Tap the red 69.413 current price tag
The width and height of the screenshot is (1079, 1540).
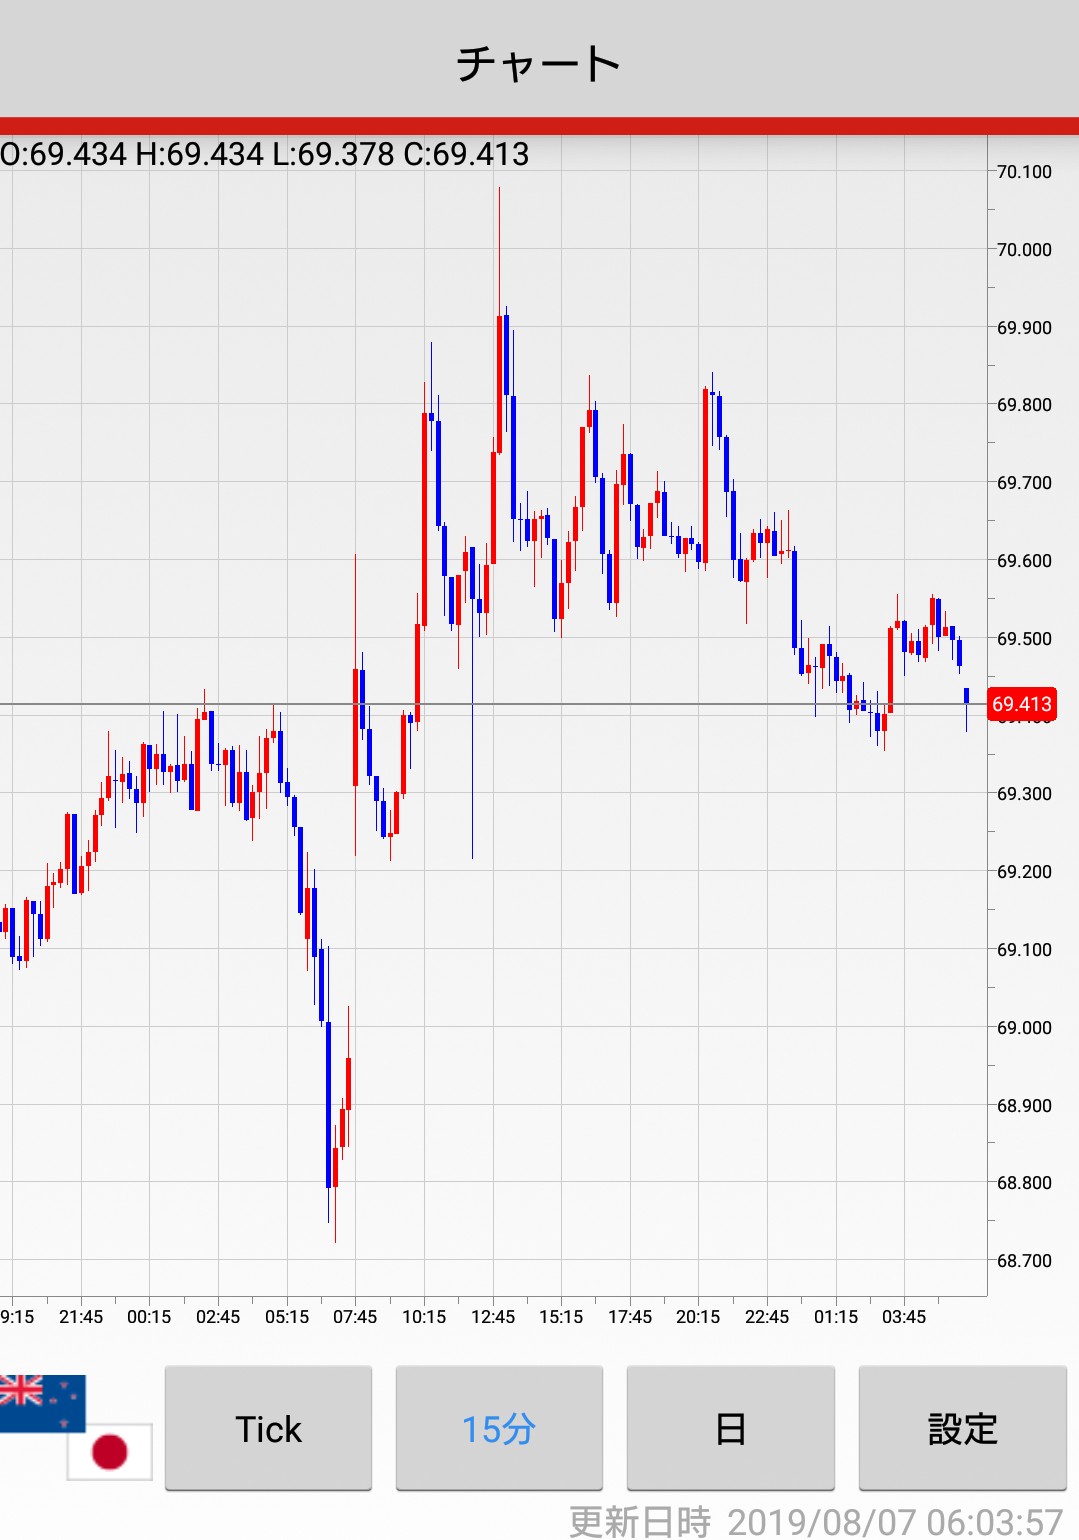click(x=1021, y=704)
